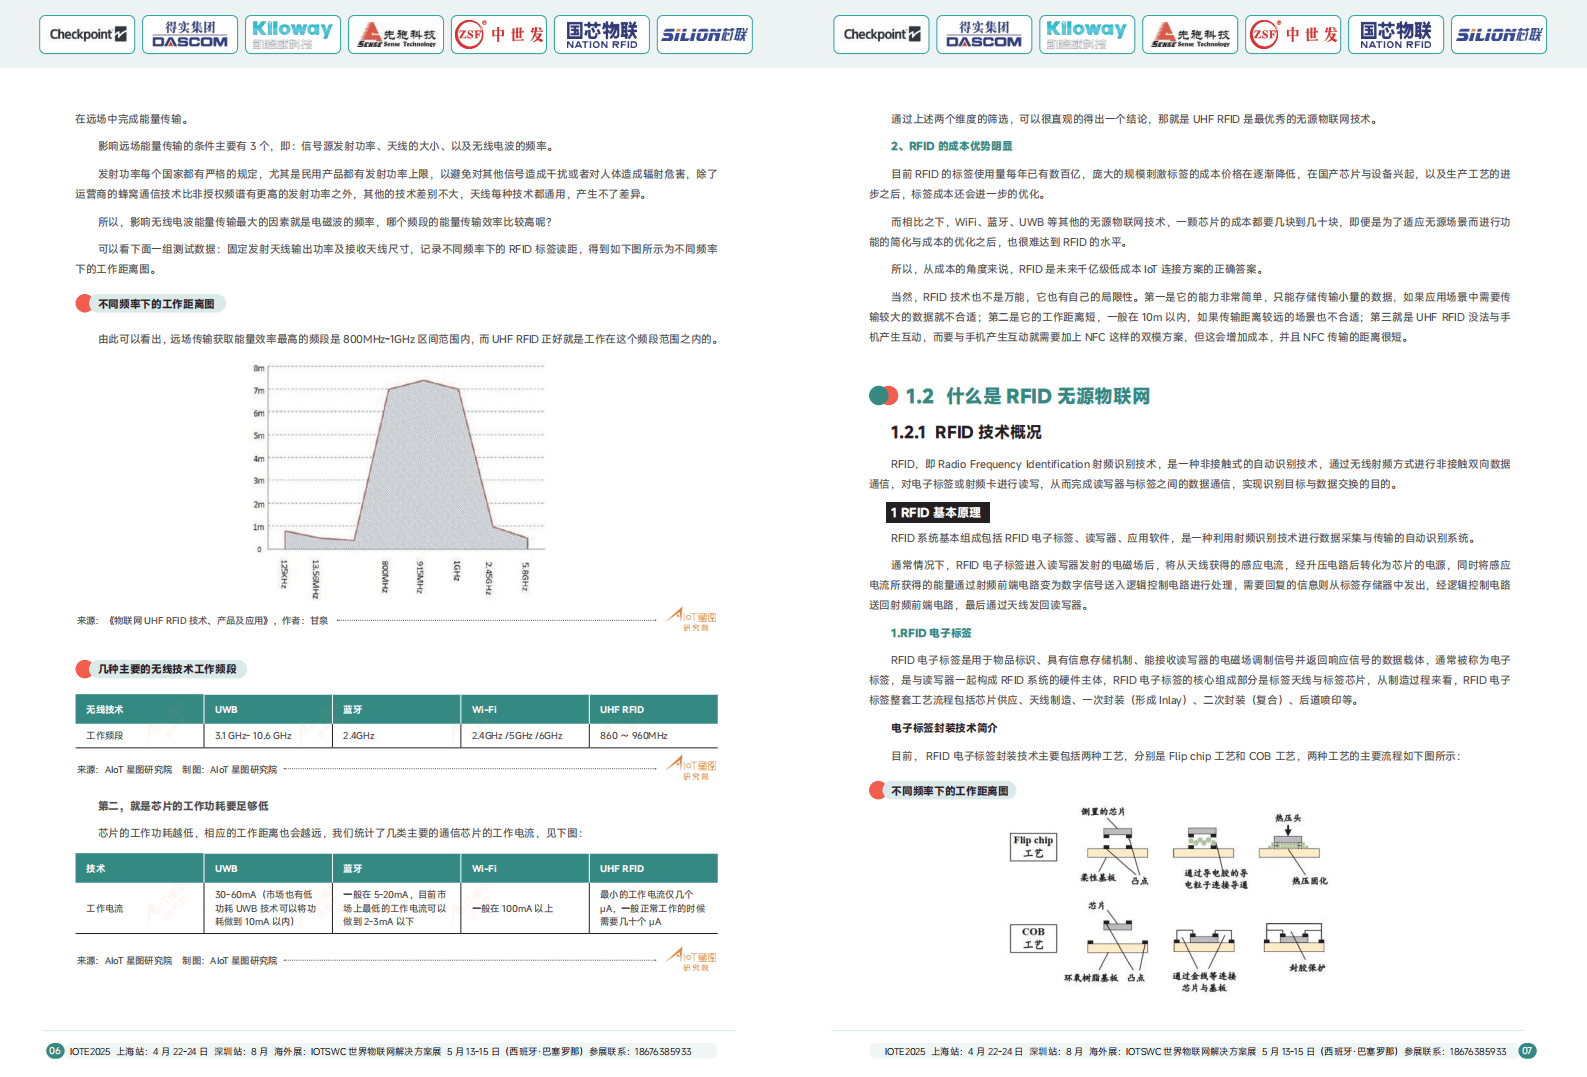Screen dimensions: 1587x1077
Task: Click the contact number 18676385933 on page 06 footer
Action: tap(663, 1052)
